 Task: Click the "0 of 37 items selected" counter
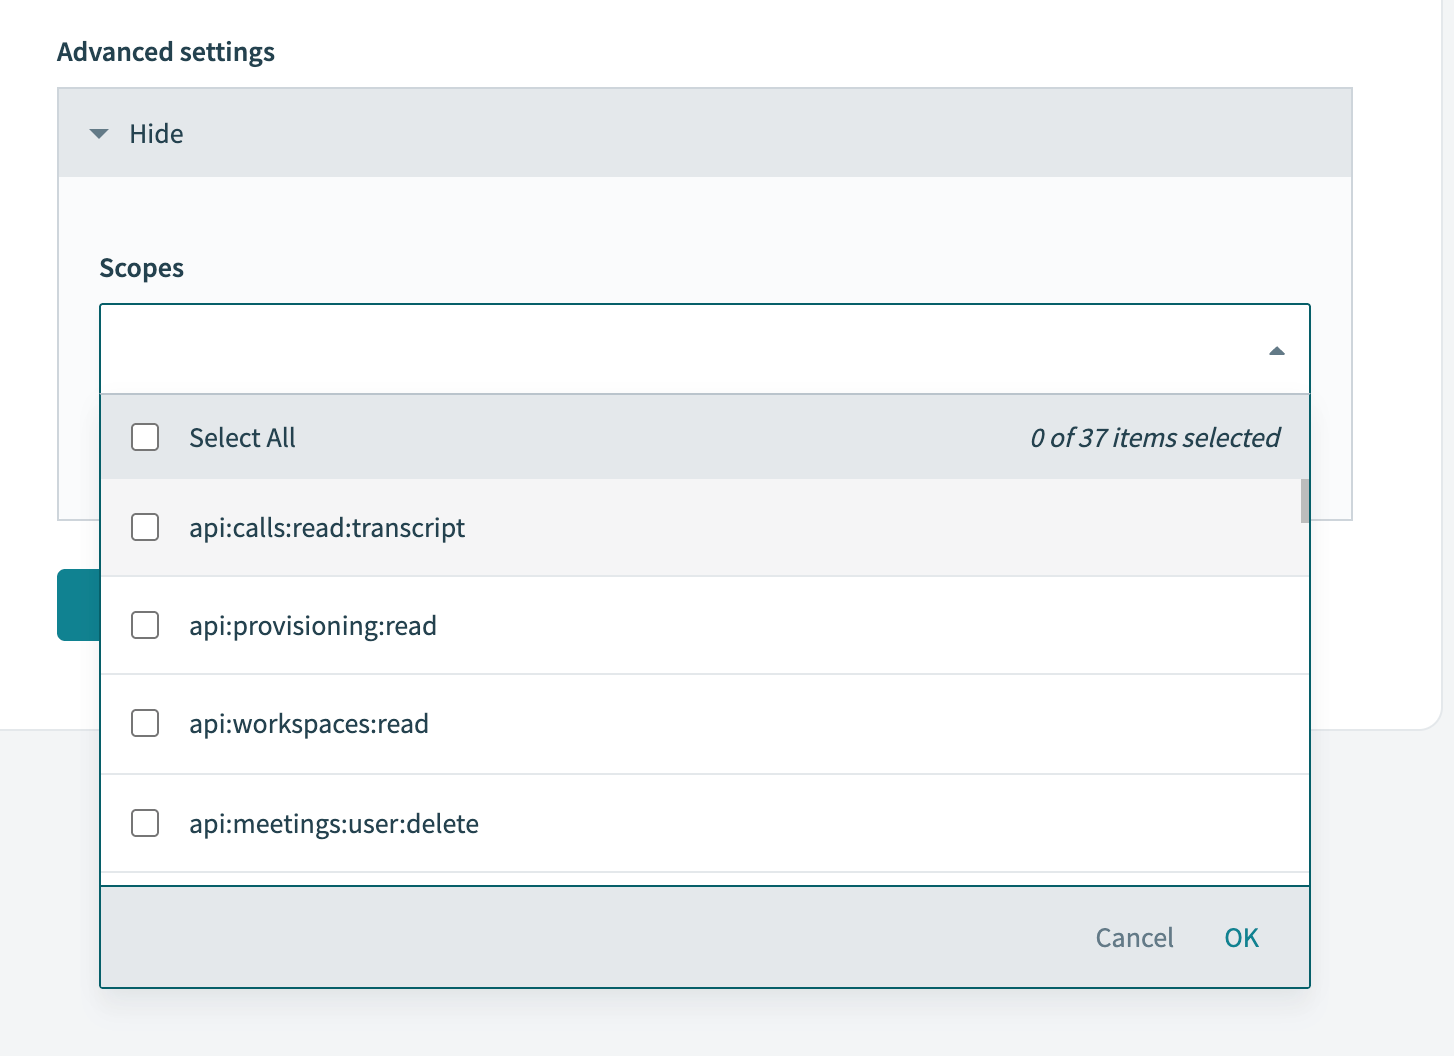tap(1155, 438)
